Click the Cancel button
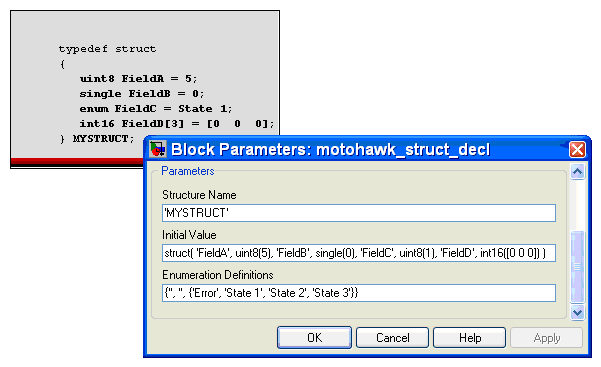 392,337
